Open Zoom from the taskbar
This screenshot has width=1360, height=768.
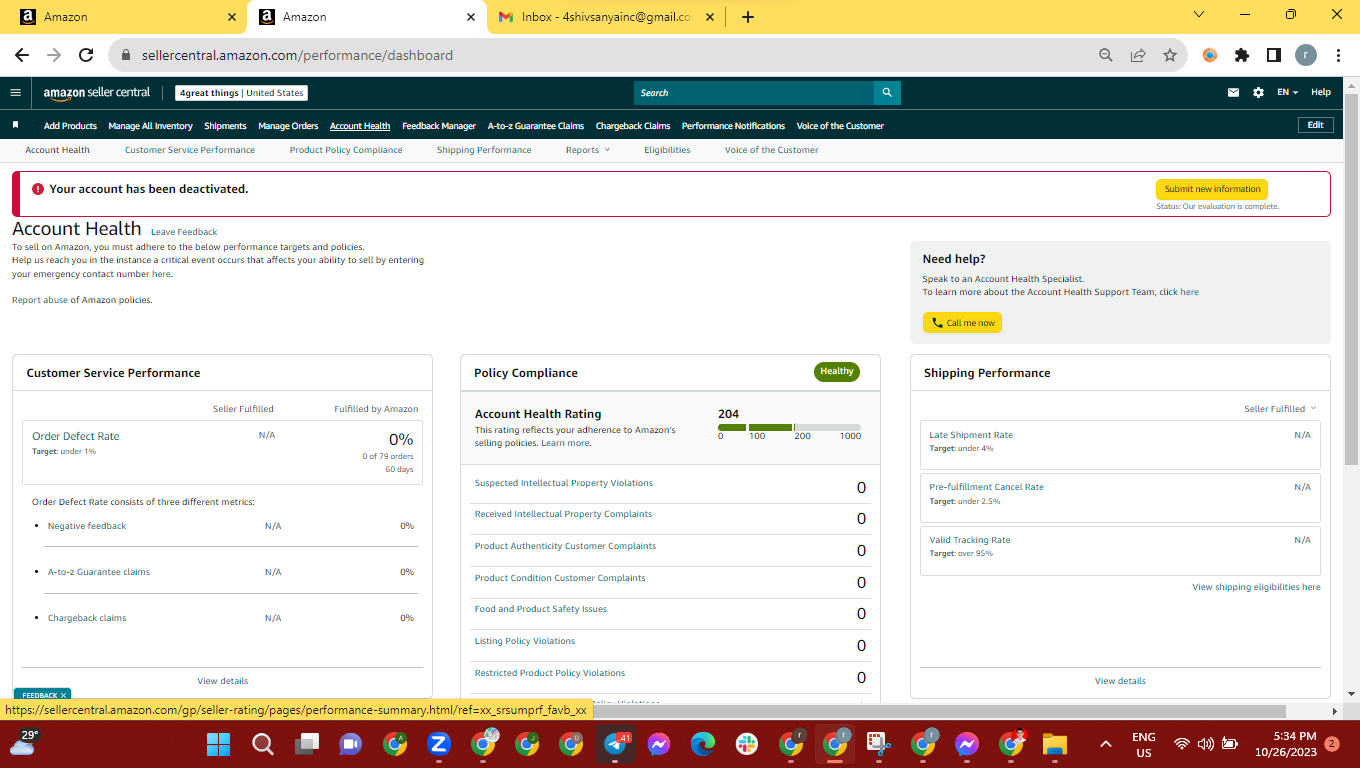(x=438, y=744)
